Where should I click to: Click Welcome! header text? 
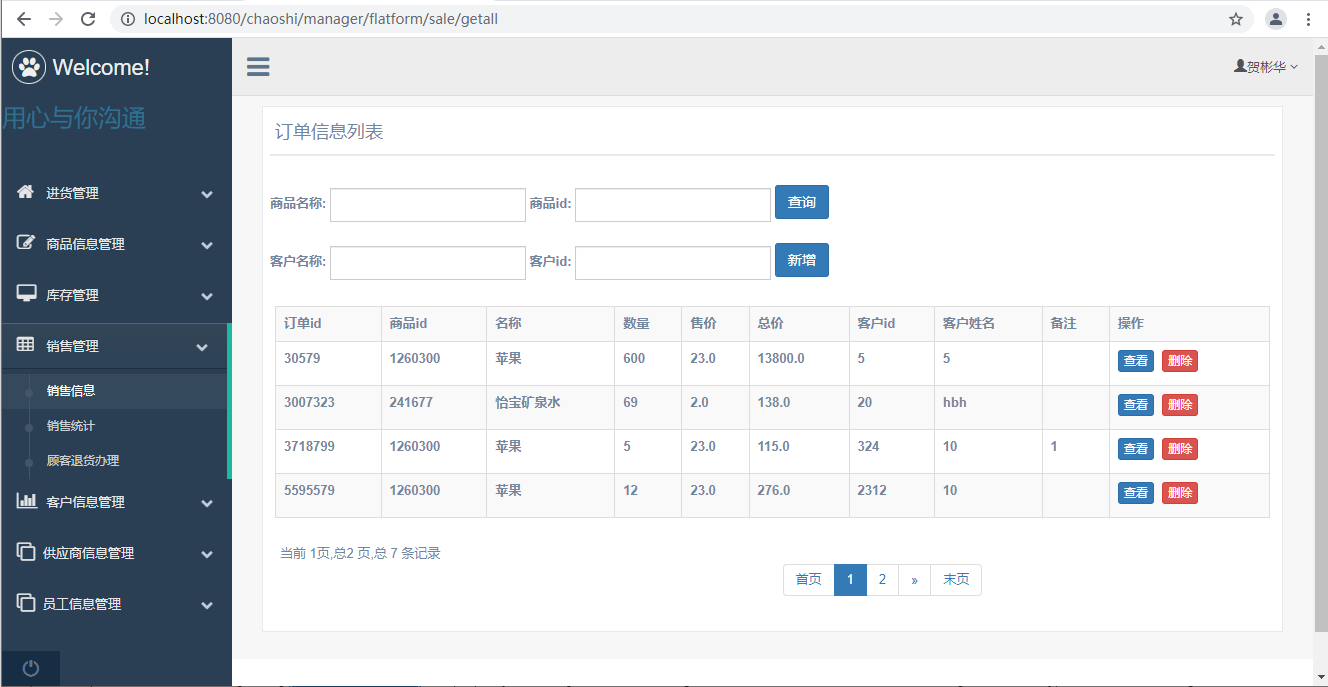point(101,67)
